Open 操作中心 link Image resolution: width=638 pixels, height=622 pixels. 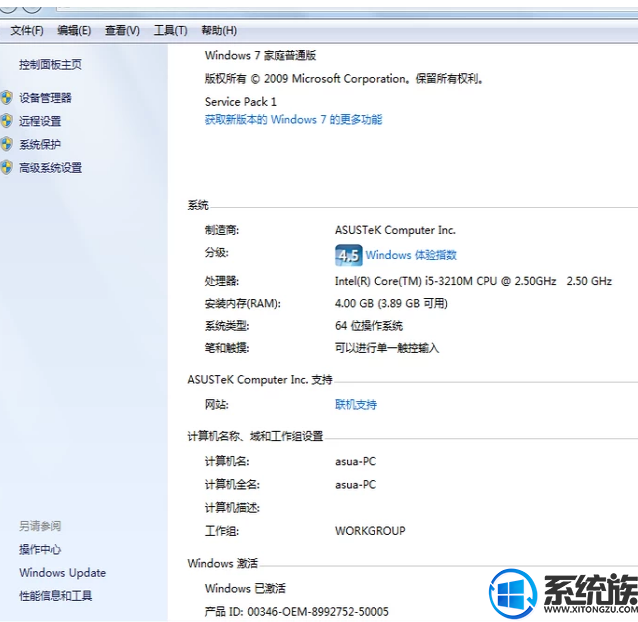point(40,550)
